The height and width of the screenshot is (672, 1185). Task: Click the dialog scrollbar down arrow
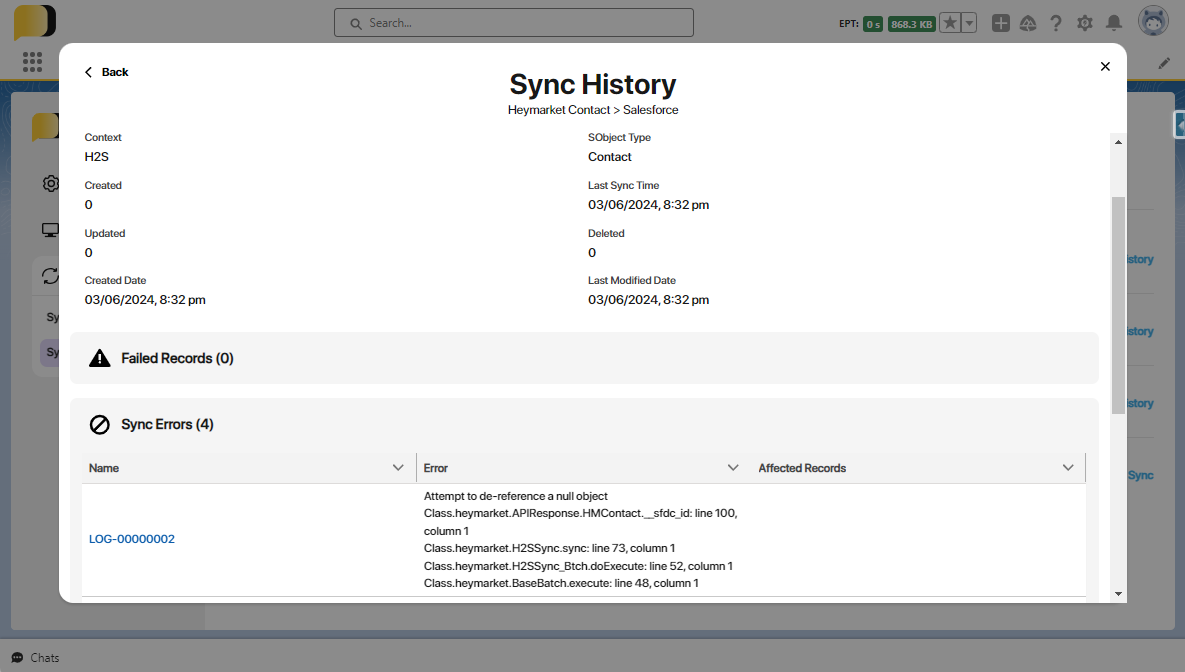coord(1118,594)
